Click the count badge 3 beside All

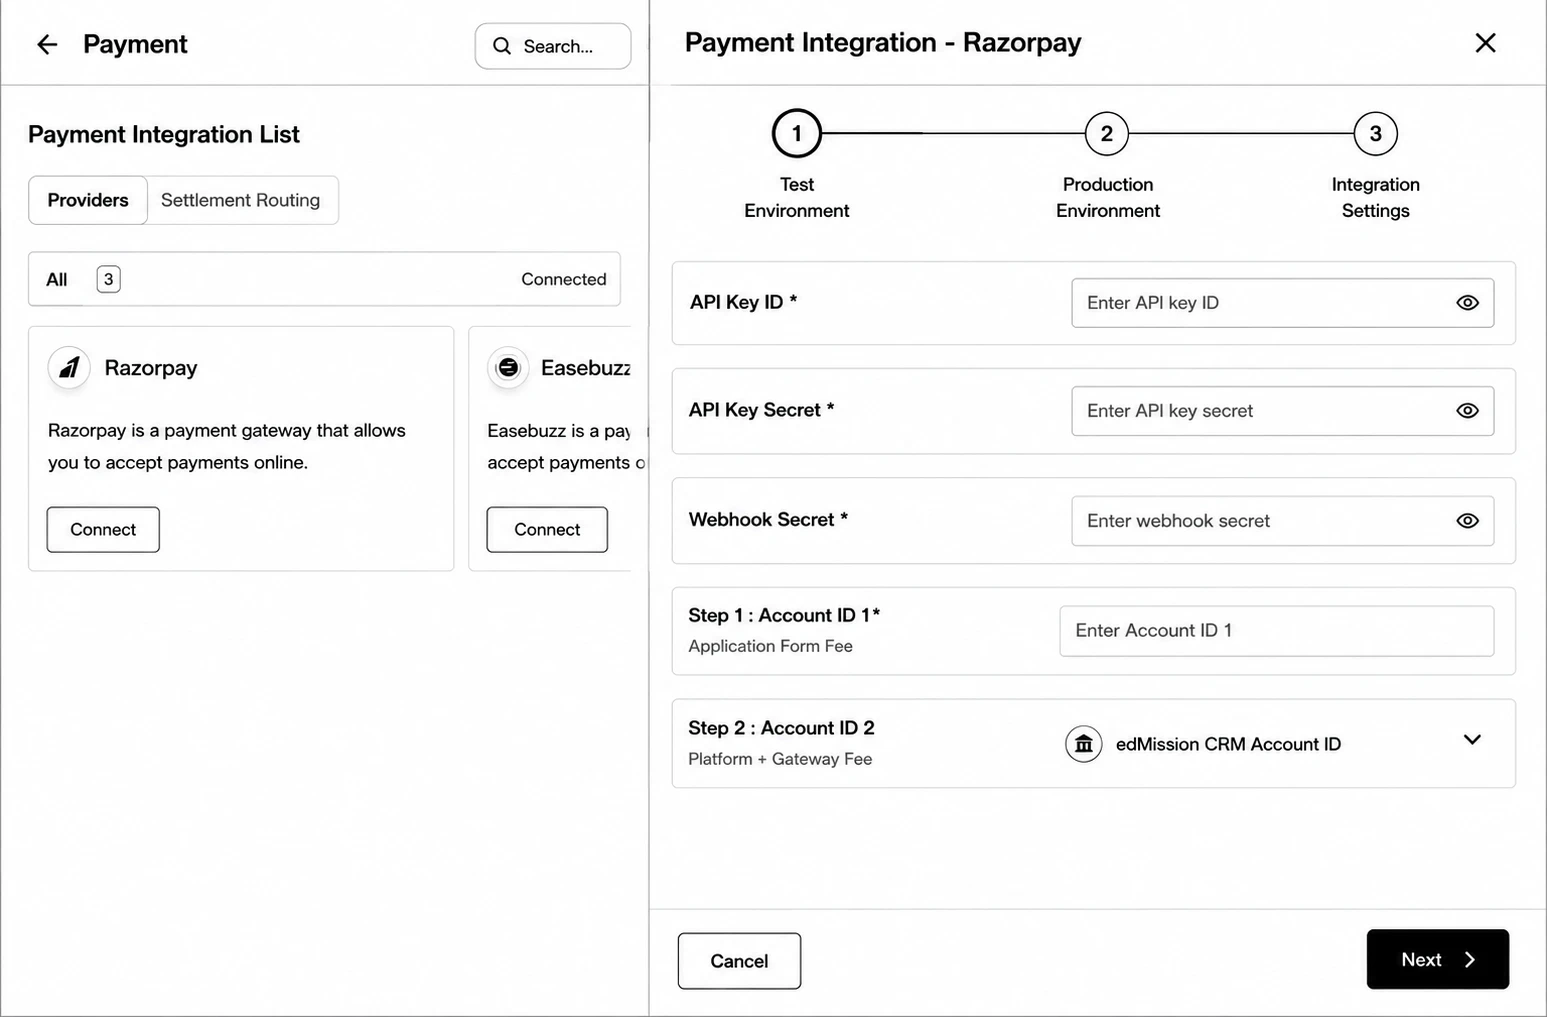click(108, 279)
